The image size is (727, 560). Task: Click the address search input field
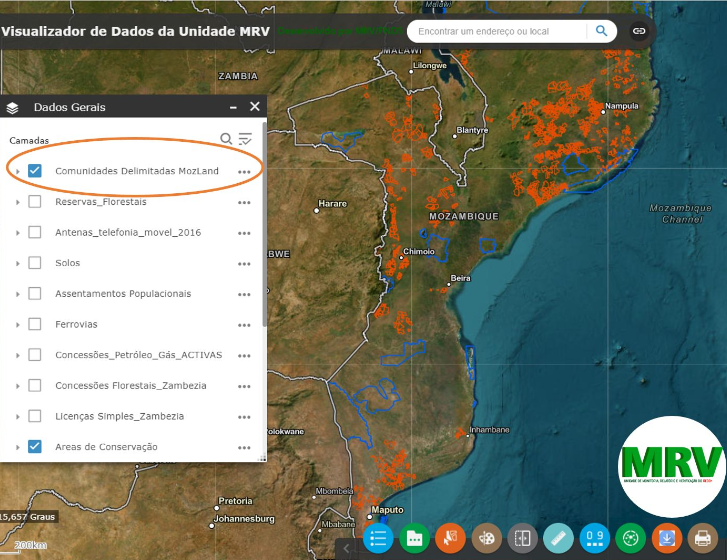(x=495, y=31)
